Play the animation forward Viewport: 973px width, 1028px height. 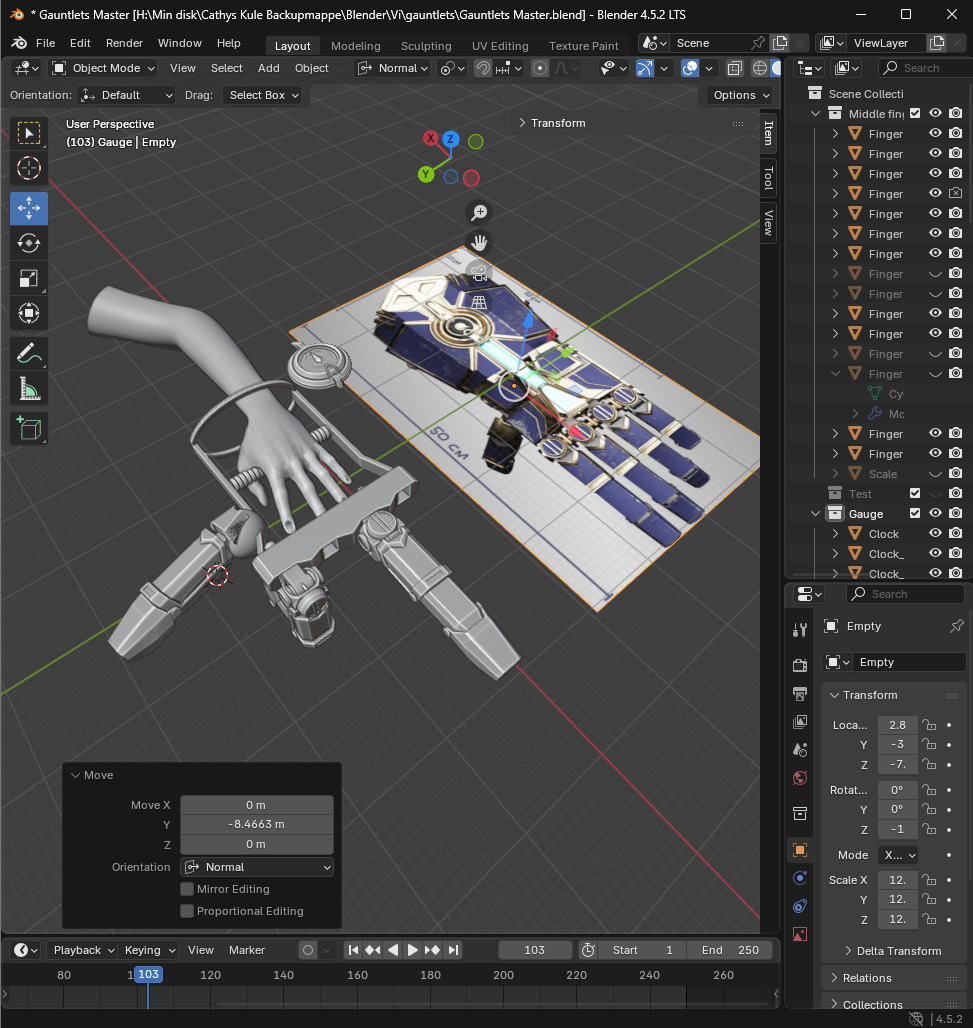[412, 950]
